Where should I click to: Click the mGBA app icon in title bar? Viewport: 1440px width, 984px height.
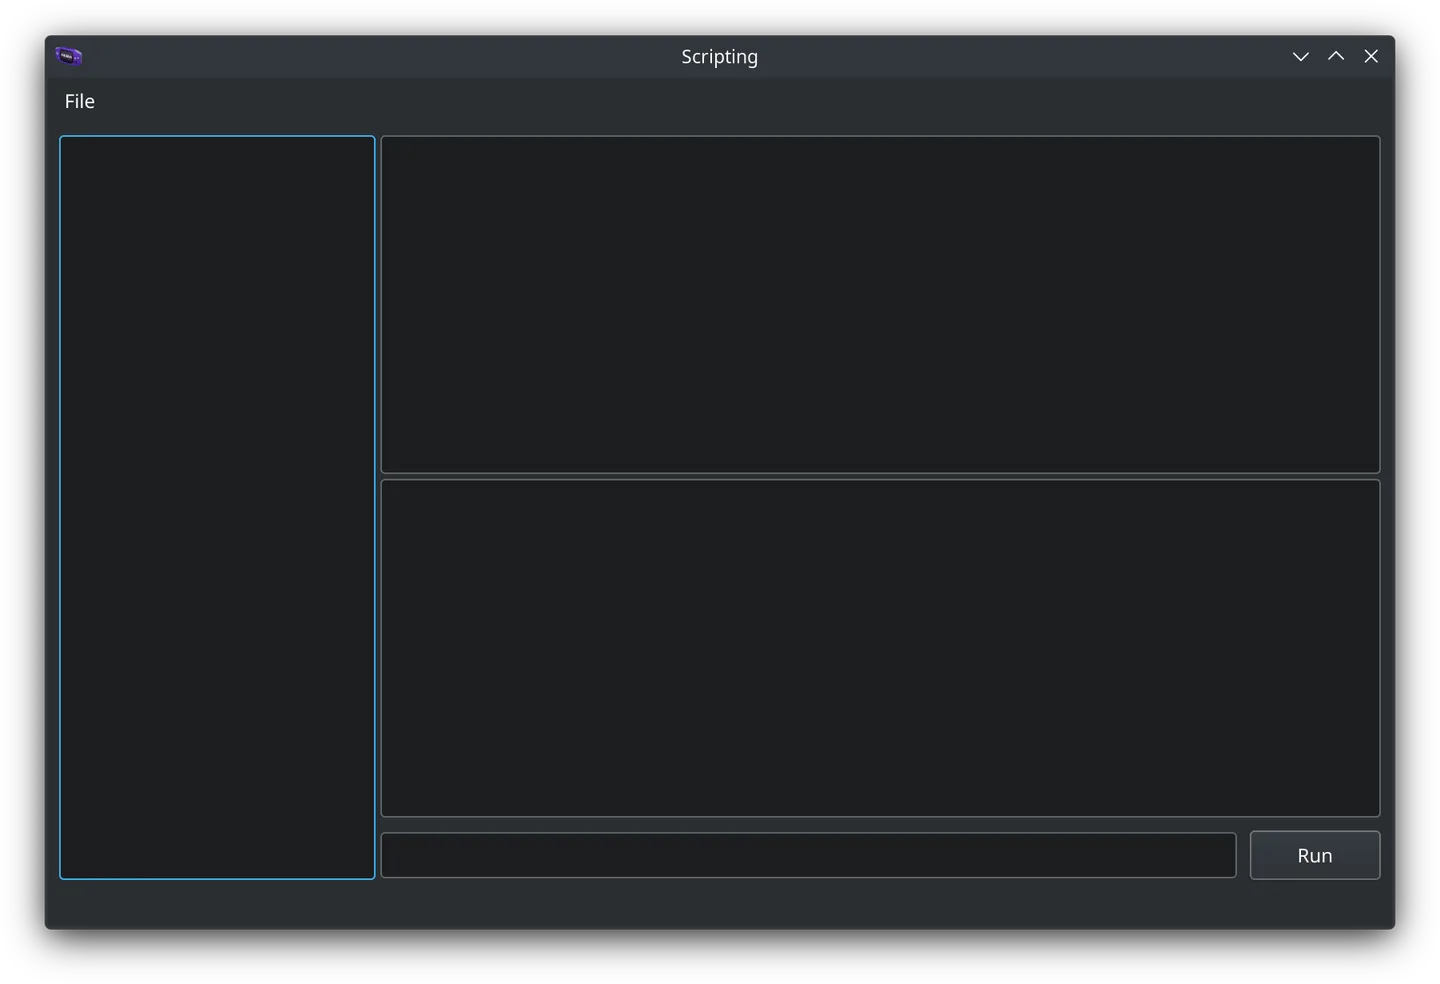point(69,56)
